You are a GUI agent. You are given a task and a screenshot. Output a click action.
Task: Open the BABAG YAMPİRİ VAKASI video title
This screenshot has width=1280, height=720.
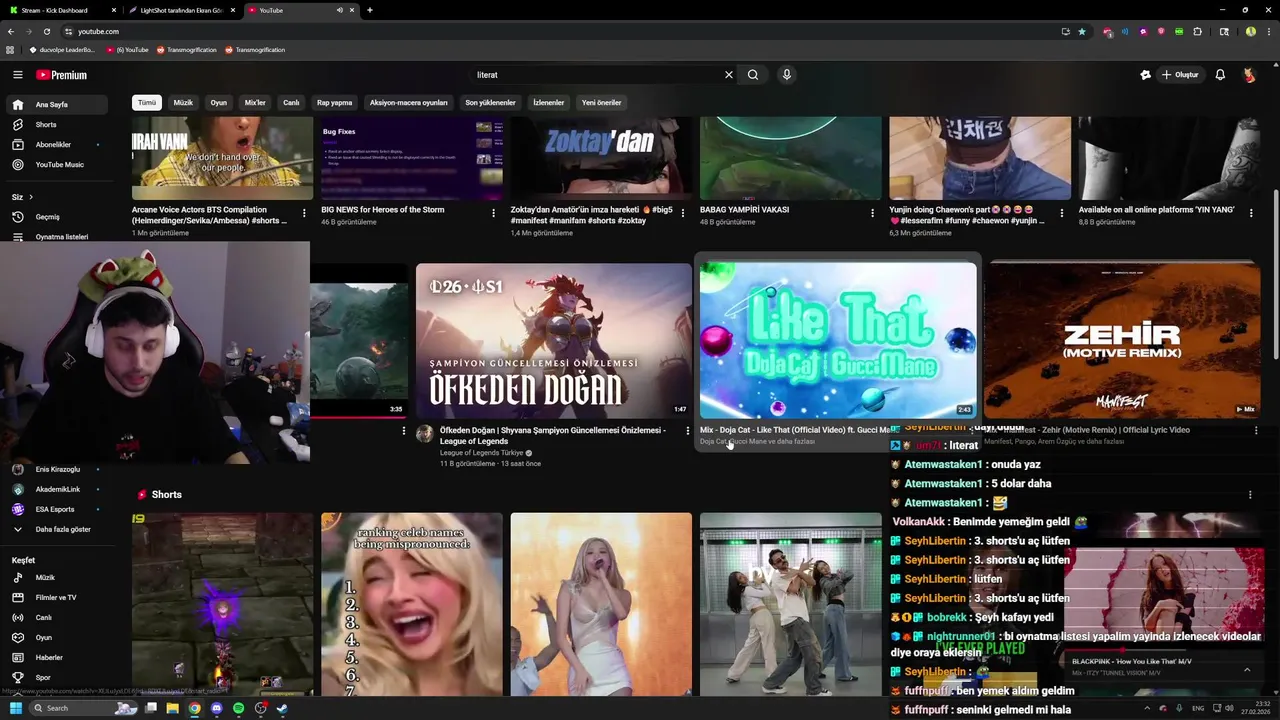(744, 210)
